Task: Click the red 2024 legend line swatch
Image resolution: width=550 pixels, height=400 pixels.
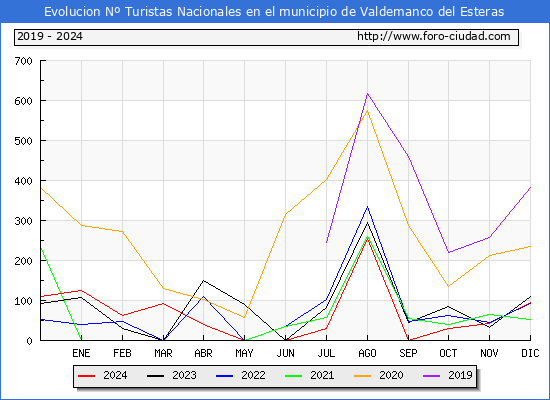Action: (86, 376)
